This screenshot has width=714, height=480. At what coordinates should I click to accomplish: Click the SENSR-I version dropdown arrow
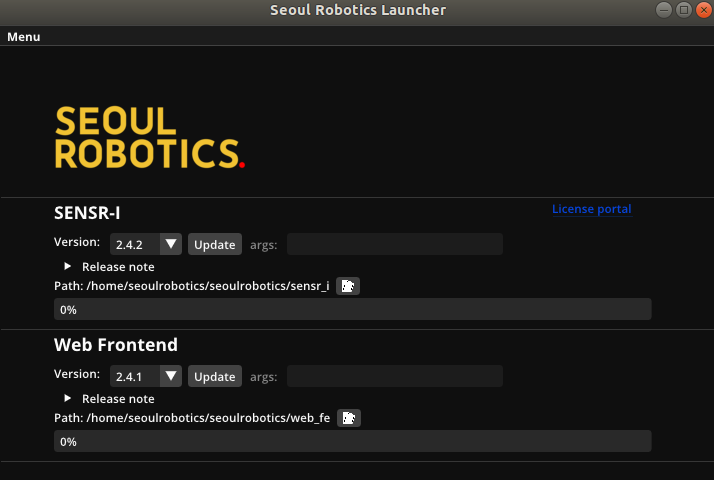[171, 245]
